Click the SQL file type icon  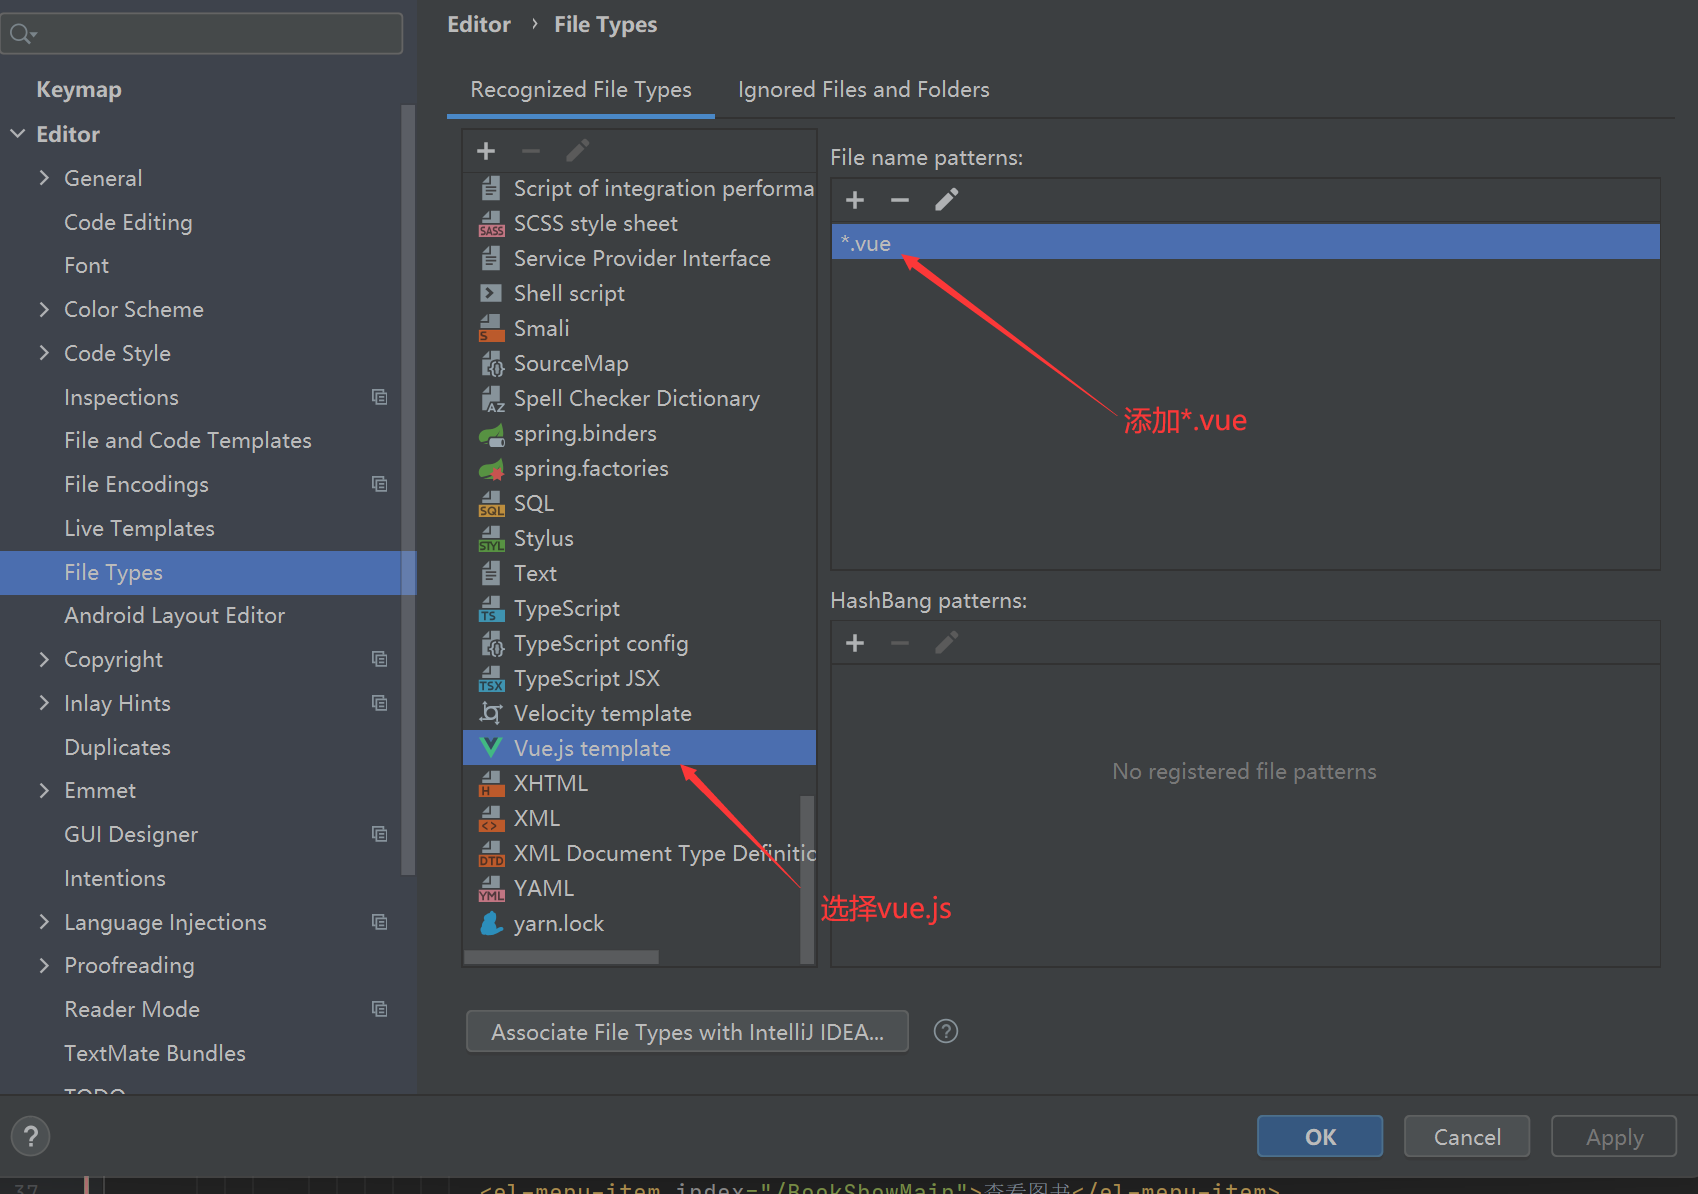coord(491,503)
